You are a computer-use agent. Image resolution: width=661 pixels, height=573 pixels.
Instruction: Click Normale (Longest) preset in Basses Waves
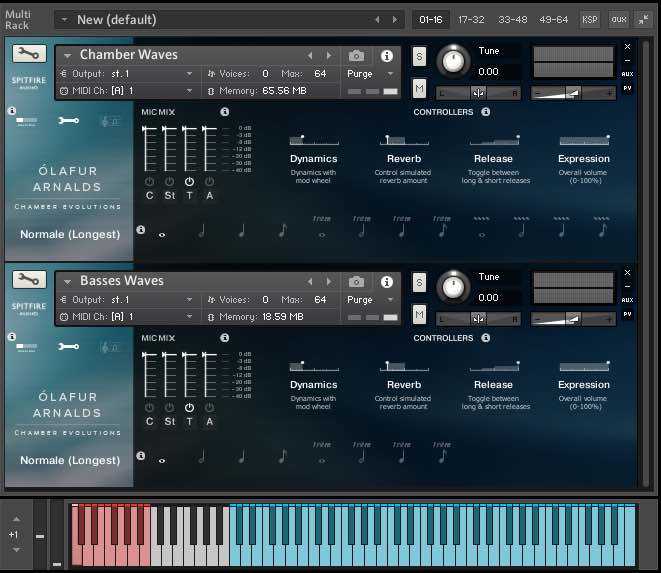click(x=70, y=460)
